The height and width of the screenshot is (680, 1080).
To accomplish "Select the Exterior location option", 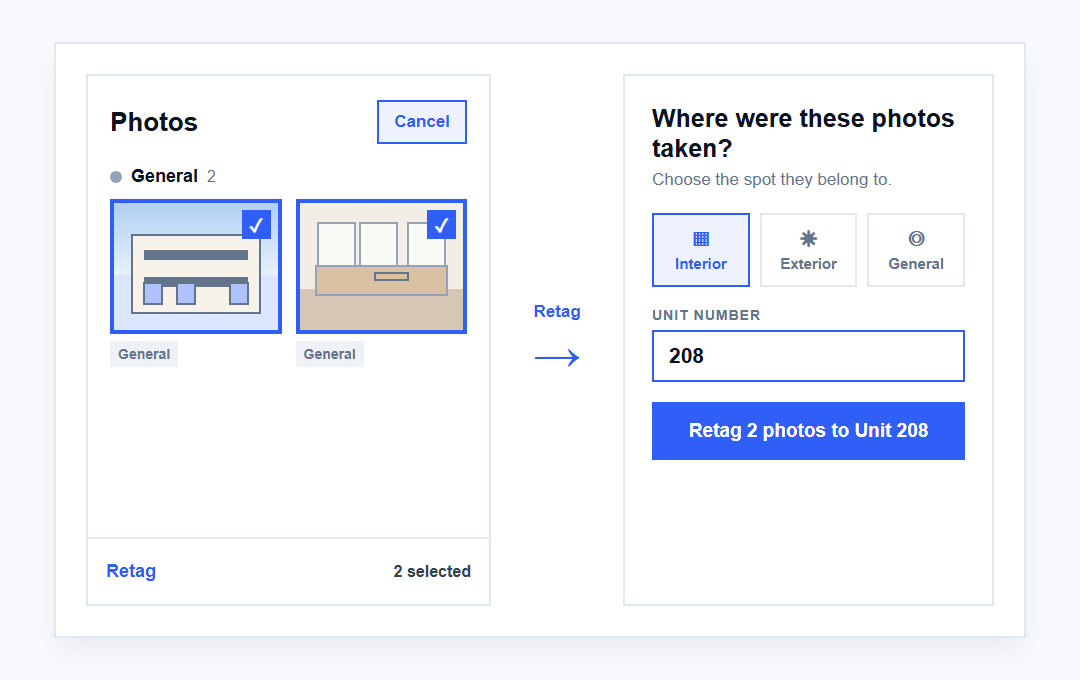I will tap(808, 250).
